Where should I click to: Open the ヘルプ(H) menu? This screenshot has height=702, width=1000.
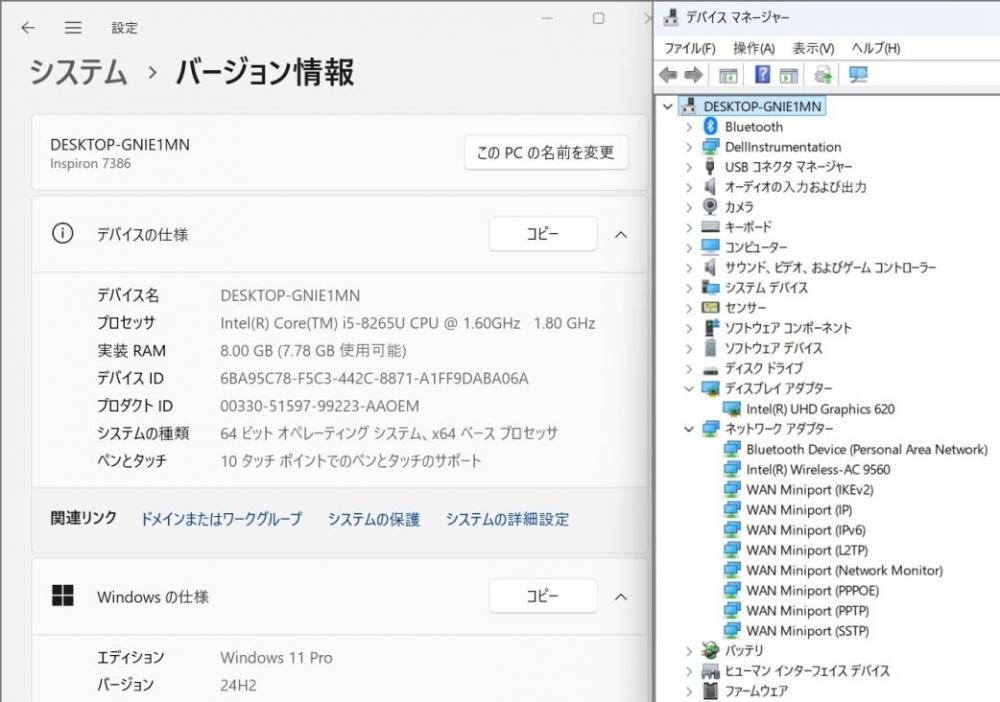(876, 48)
